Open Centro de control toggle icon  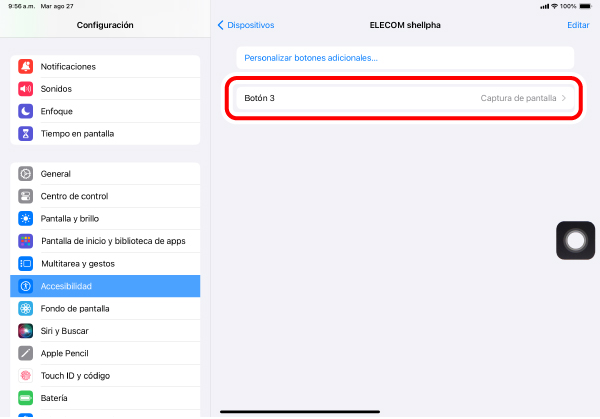tap(26, 196)
